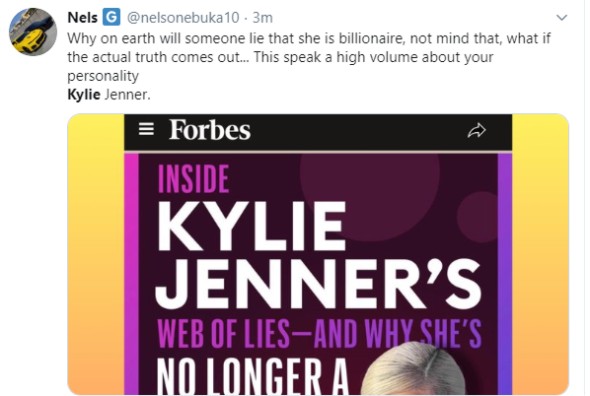
Task: Click the NO LONGER A headline text
Action: point(252,376)
